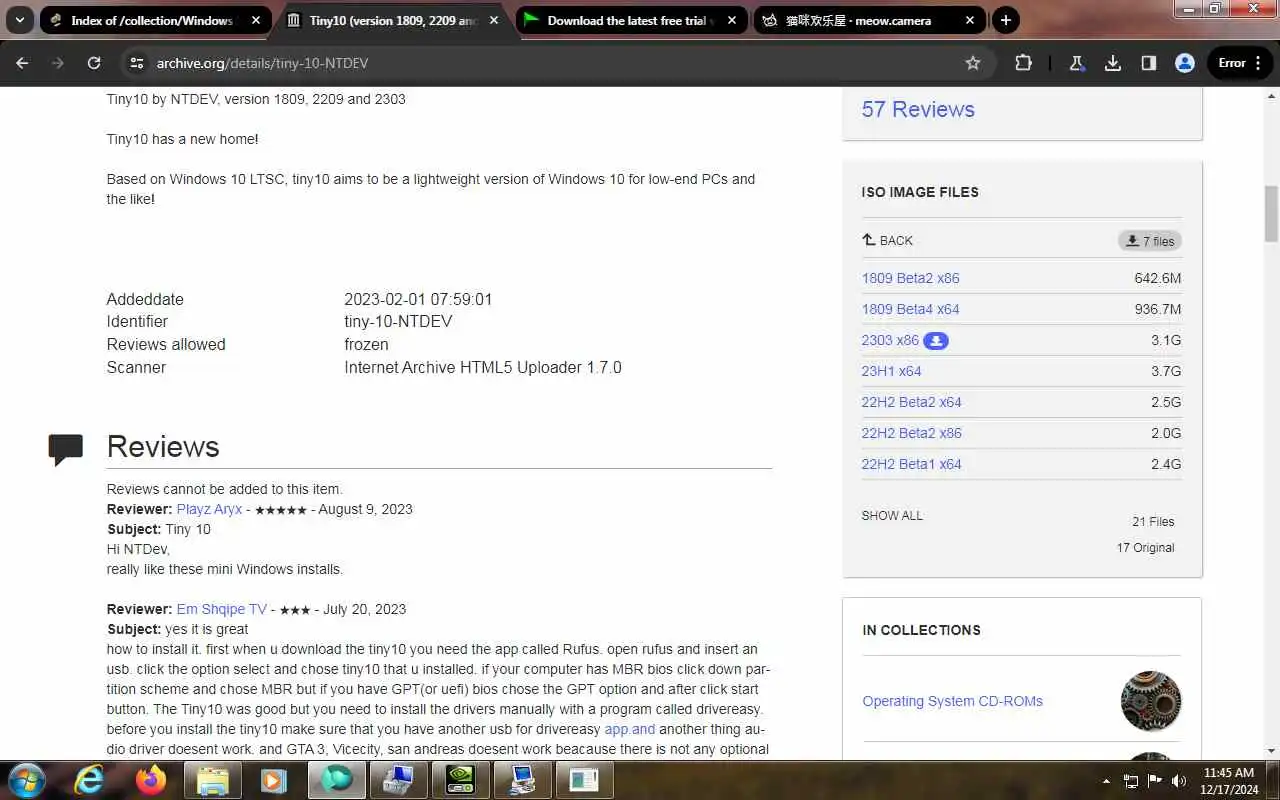Click the active teal browser taskbar icon
1280x800 pixels.
coord(336,780)
